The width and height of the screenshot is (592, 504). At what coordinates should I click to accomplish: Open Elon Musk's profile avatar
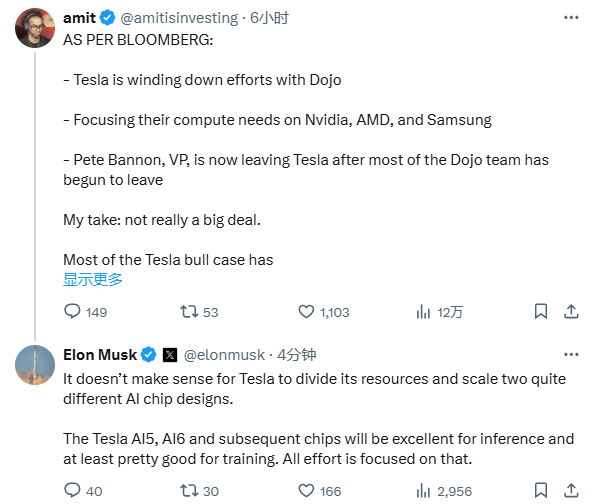click(35, 365)
